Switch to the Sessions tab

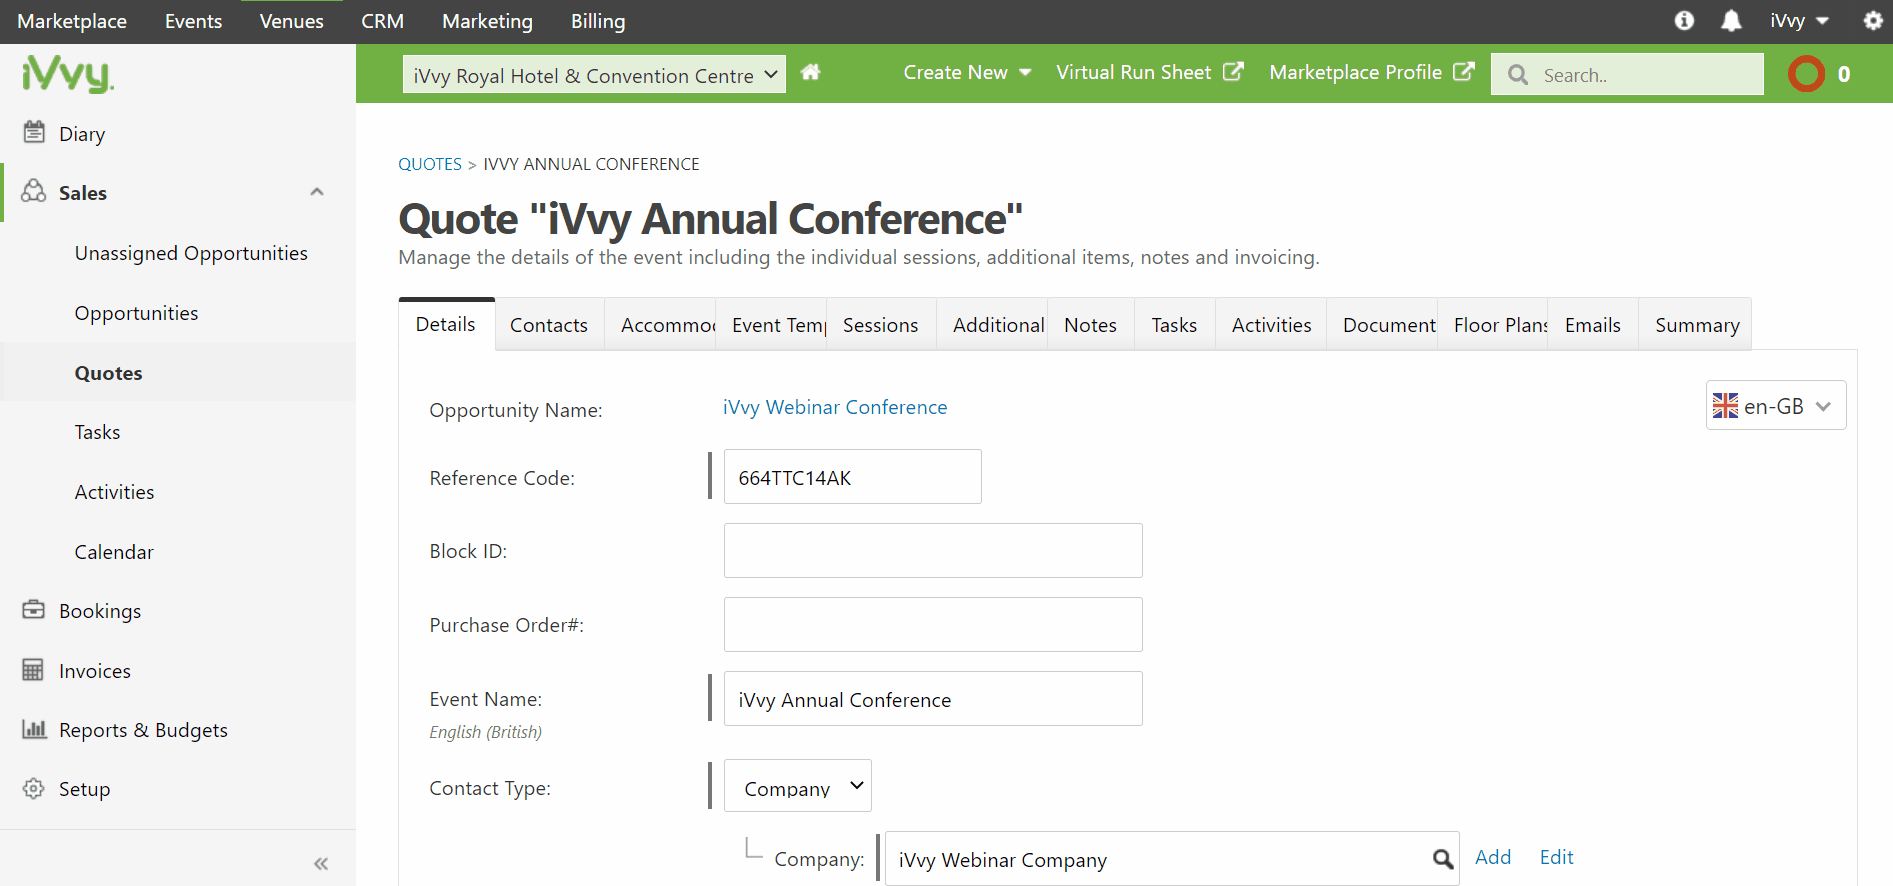[880, 325]
